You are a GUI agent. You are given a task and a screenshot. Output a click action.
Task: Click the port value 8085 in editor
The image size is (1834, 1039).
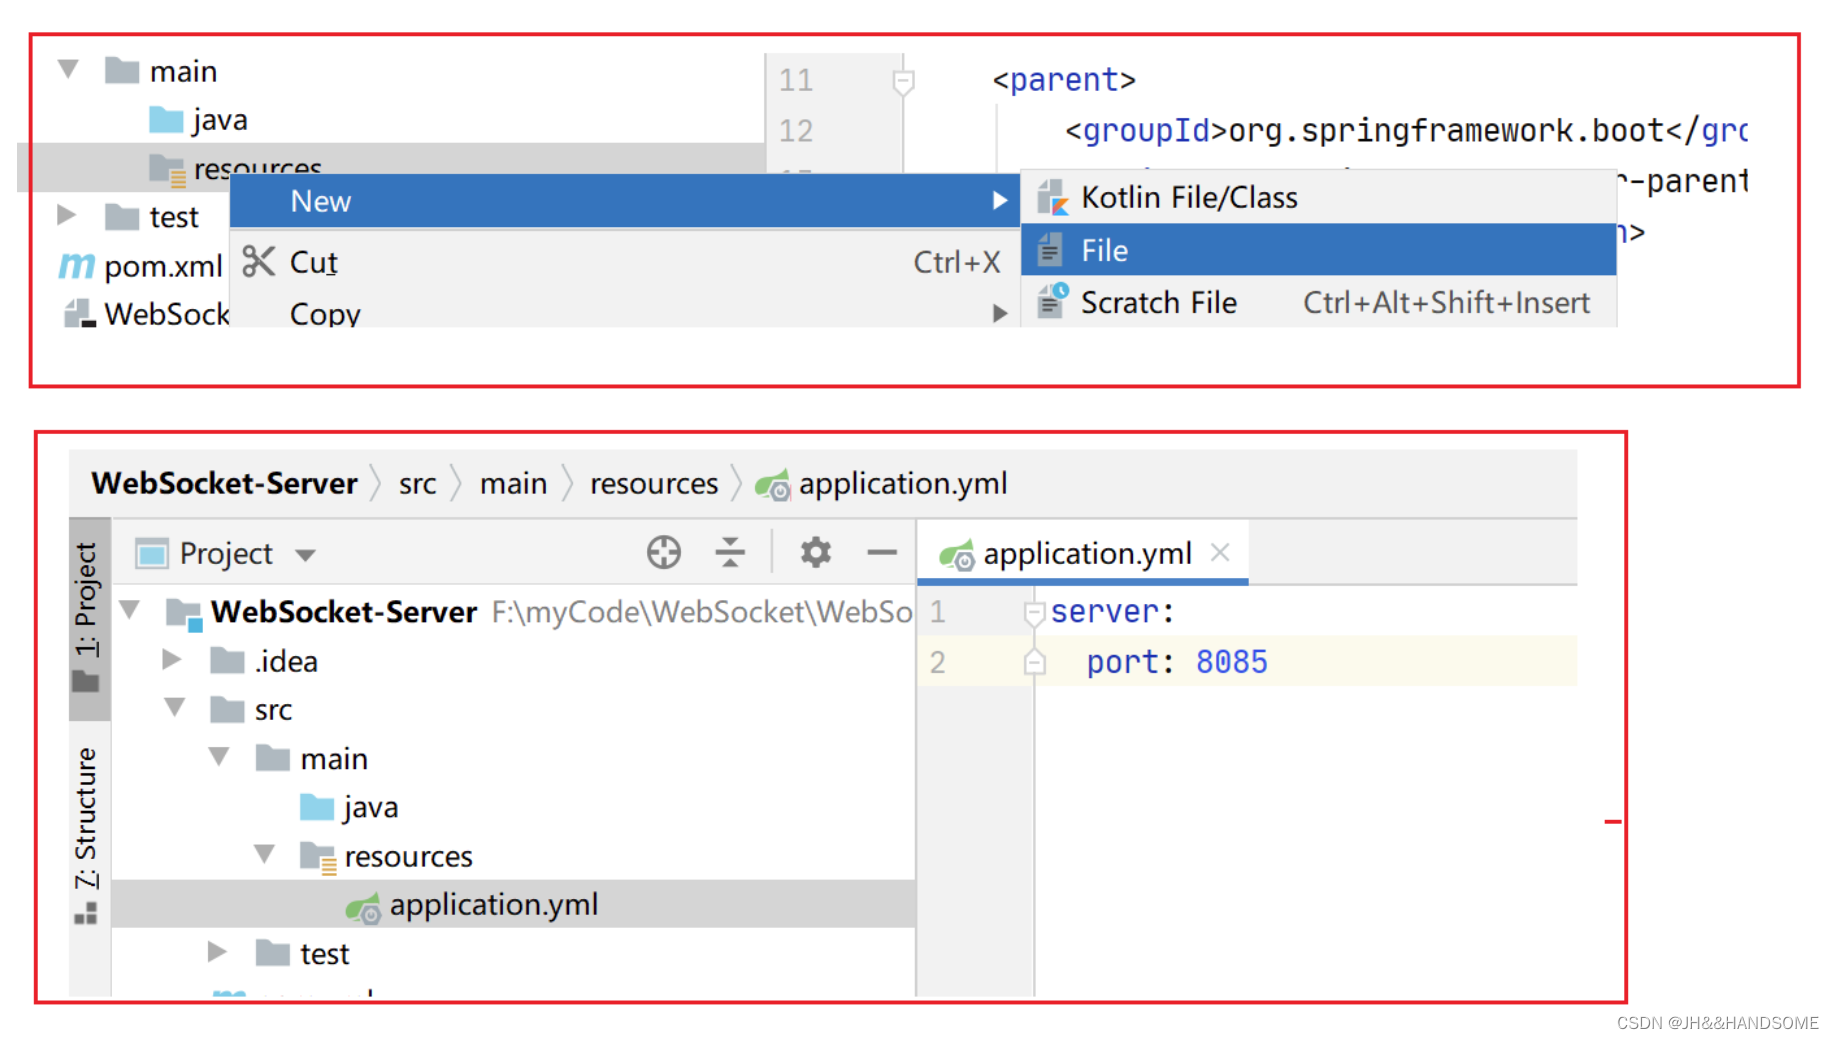click(x=1231, y=662)
